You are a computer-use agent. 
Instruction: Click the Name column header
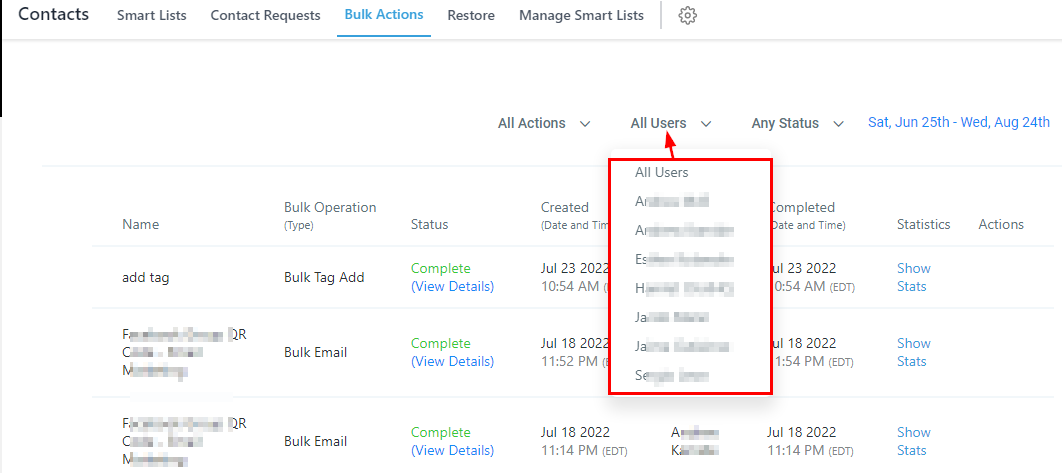coord(140,225)
